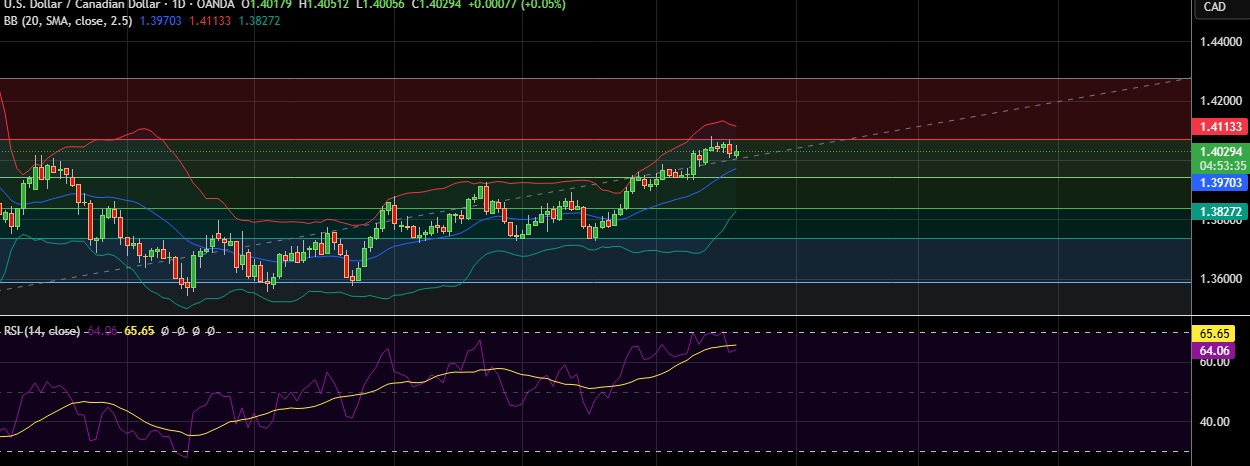
Task: Click the red 1.41133 BB upper value in legend
Action: [210, 20]
